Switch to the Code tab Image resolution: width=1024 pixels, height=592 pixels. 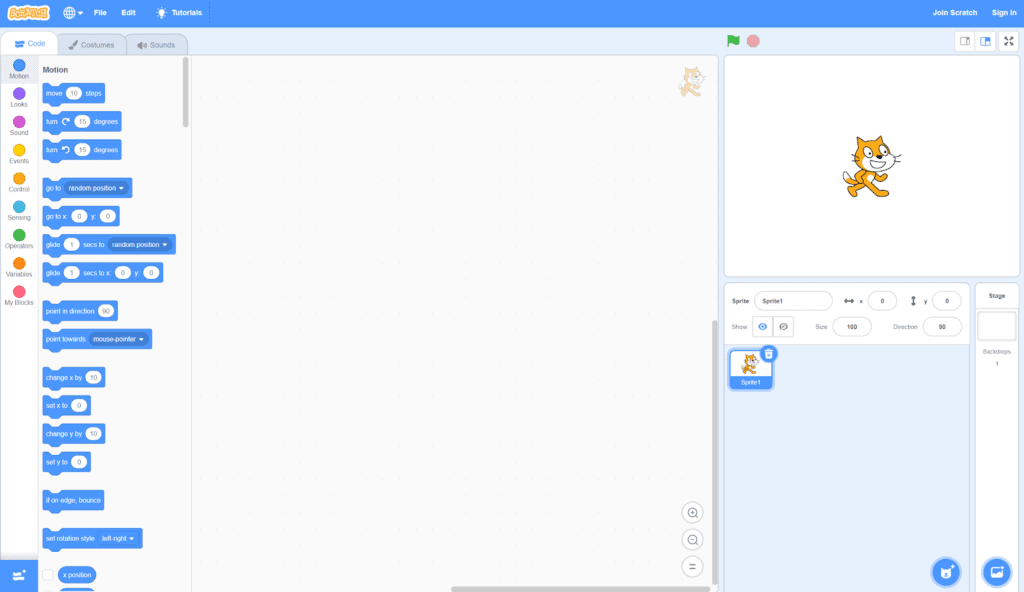tap(29, 44)
